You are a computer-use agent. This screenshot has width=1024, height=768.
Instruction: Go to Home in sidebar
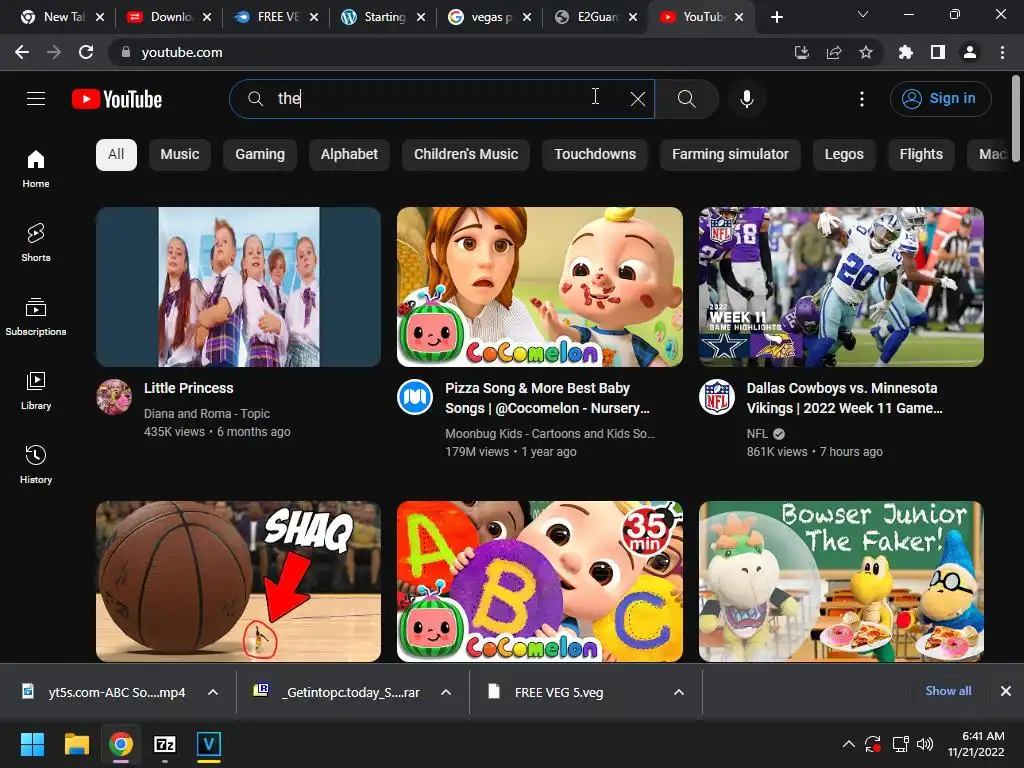(36, 169)
